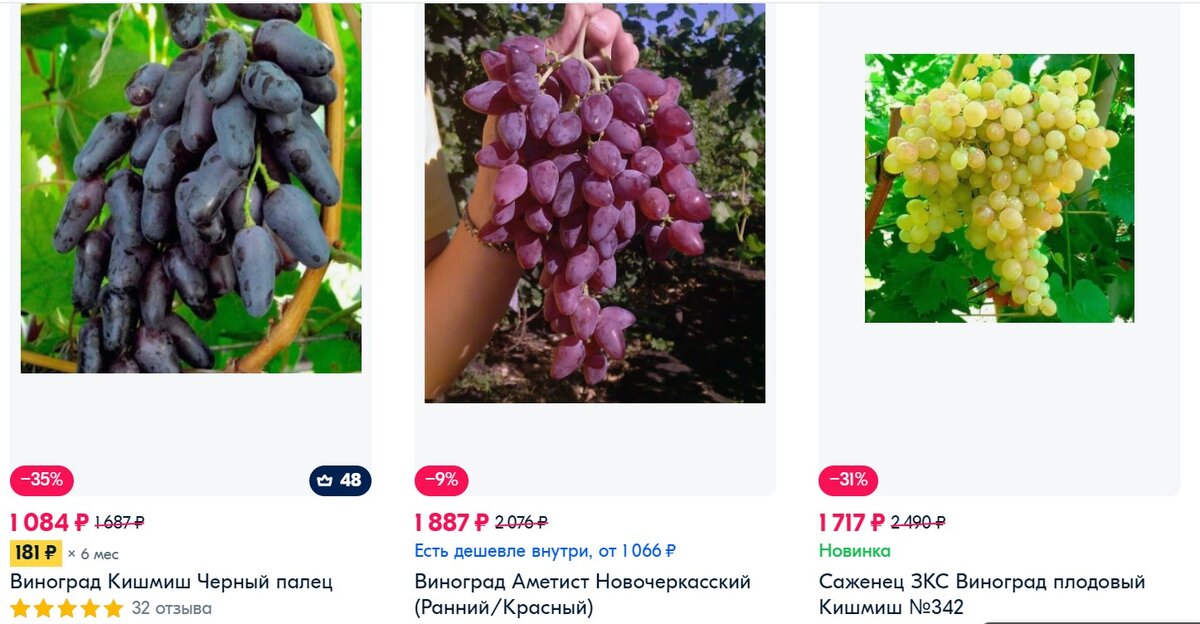
Task: Click the 1 887 ₽ price
Action: tap(452, 522)
